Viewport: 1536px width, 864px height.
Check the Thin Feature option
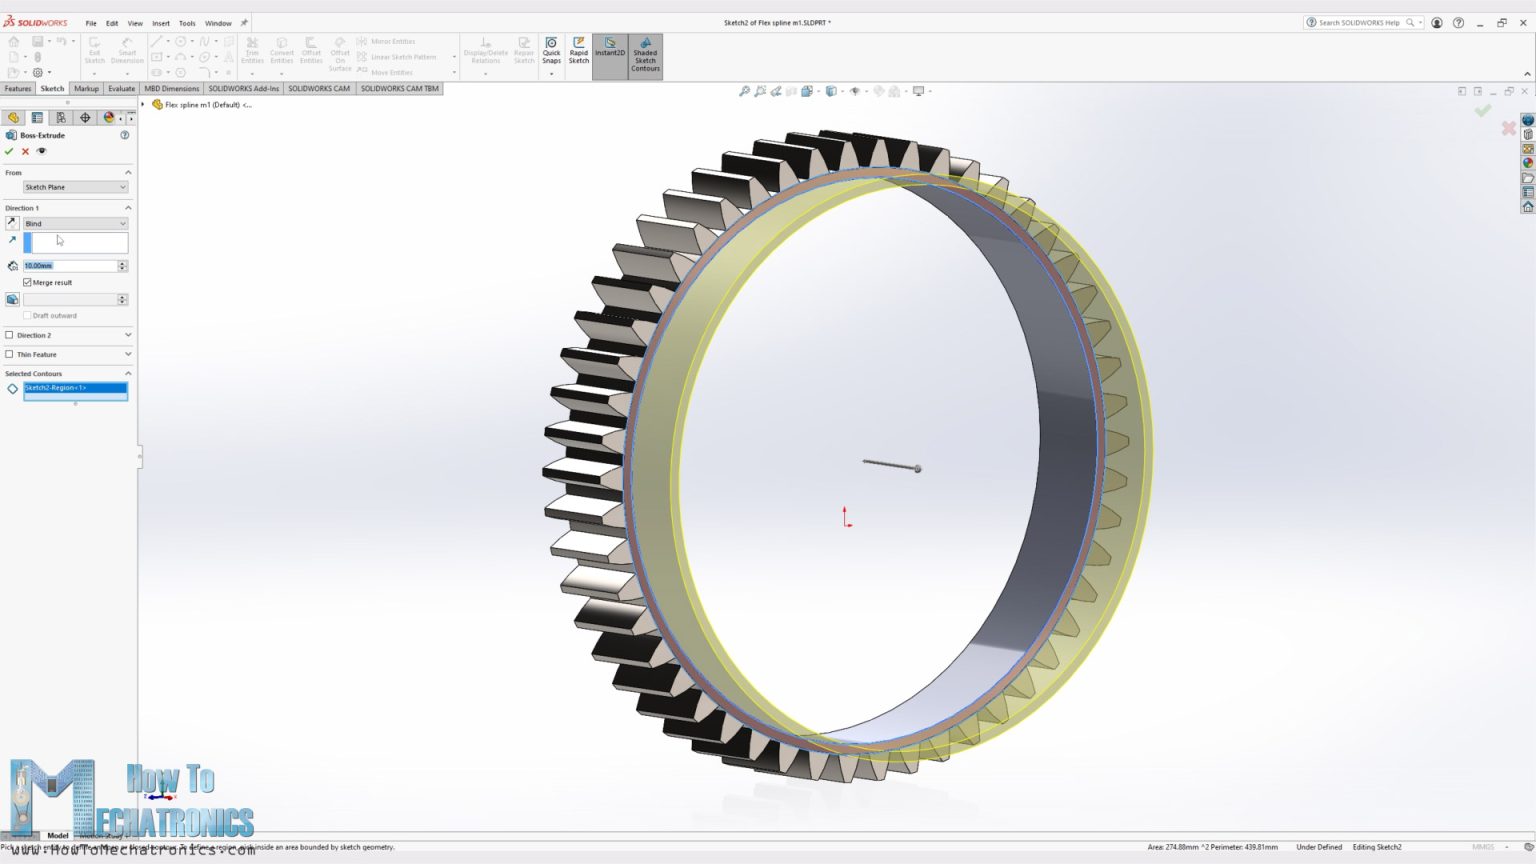10,354
